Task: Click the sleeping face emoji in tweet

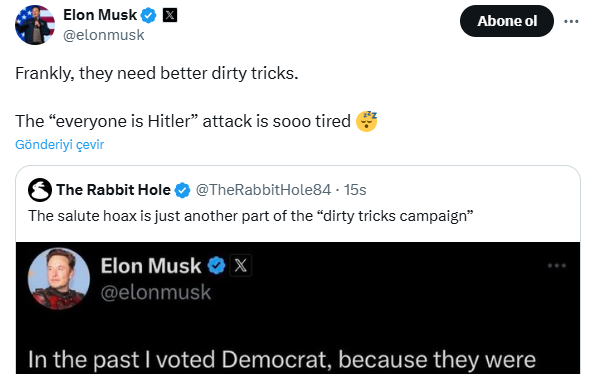Action: tap(366, 121)
